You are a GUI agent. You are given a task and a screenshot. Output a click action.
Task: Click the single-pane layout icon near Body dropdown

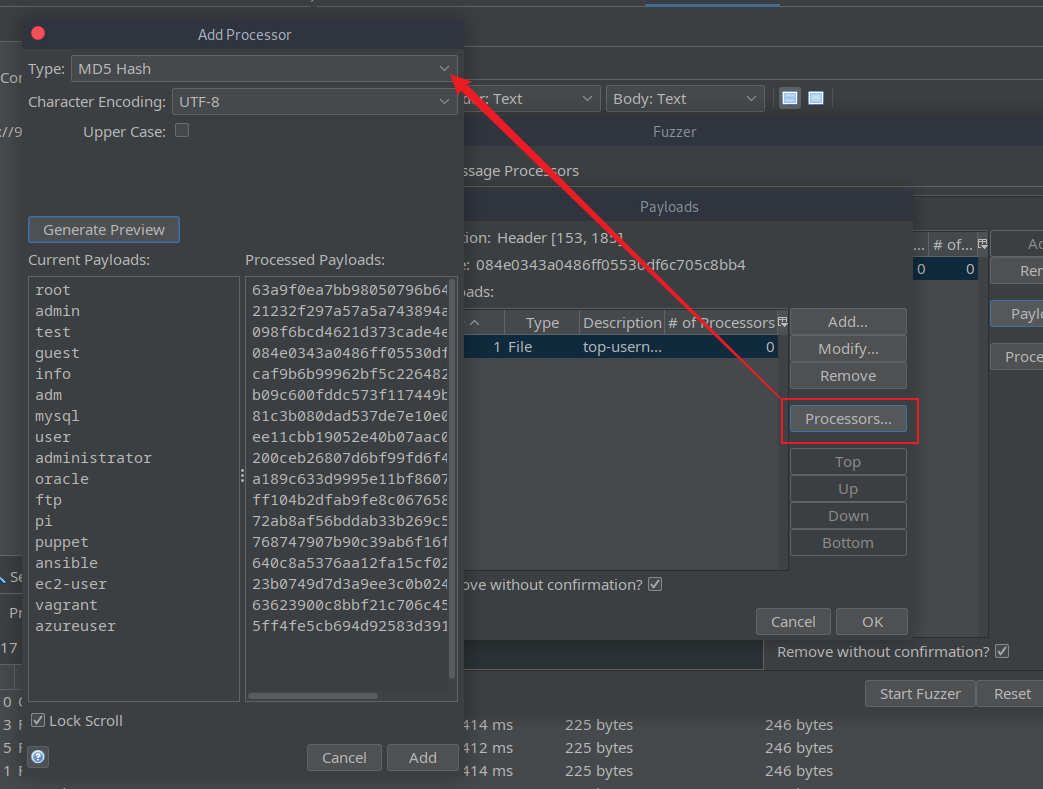point(816,98)
